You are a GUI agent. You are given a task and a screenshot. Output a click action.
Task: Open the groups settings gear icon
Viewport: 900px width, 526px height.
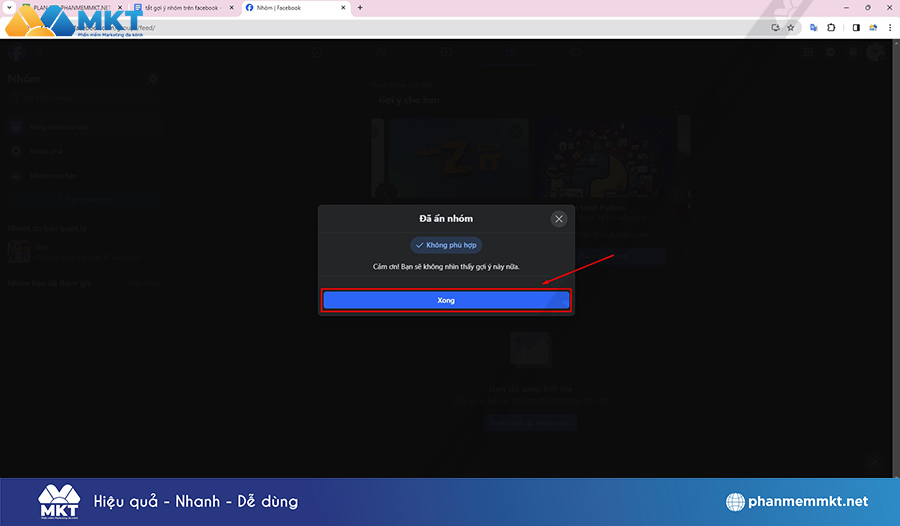click(153, 78)
